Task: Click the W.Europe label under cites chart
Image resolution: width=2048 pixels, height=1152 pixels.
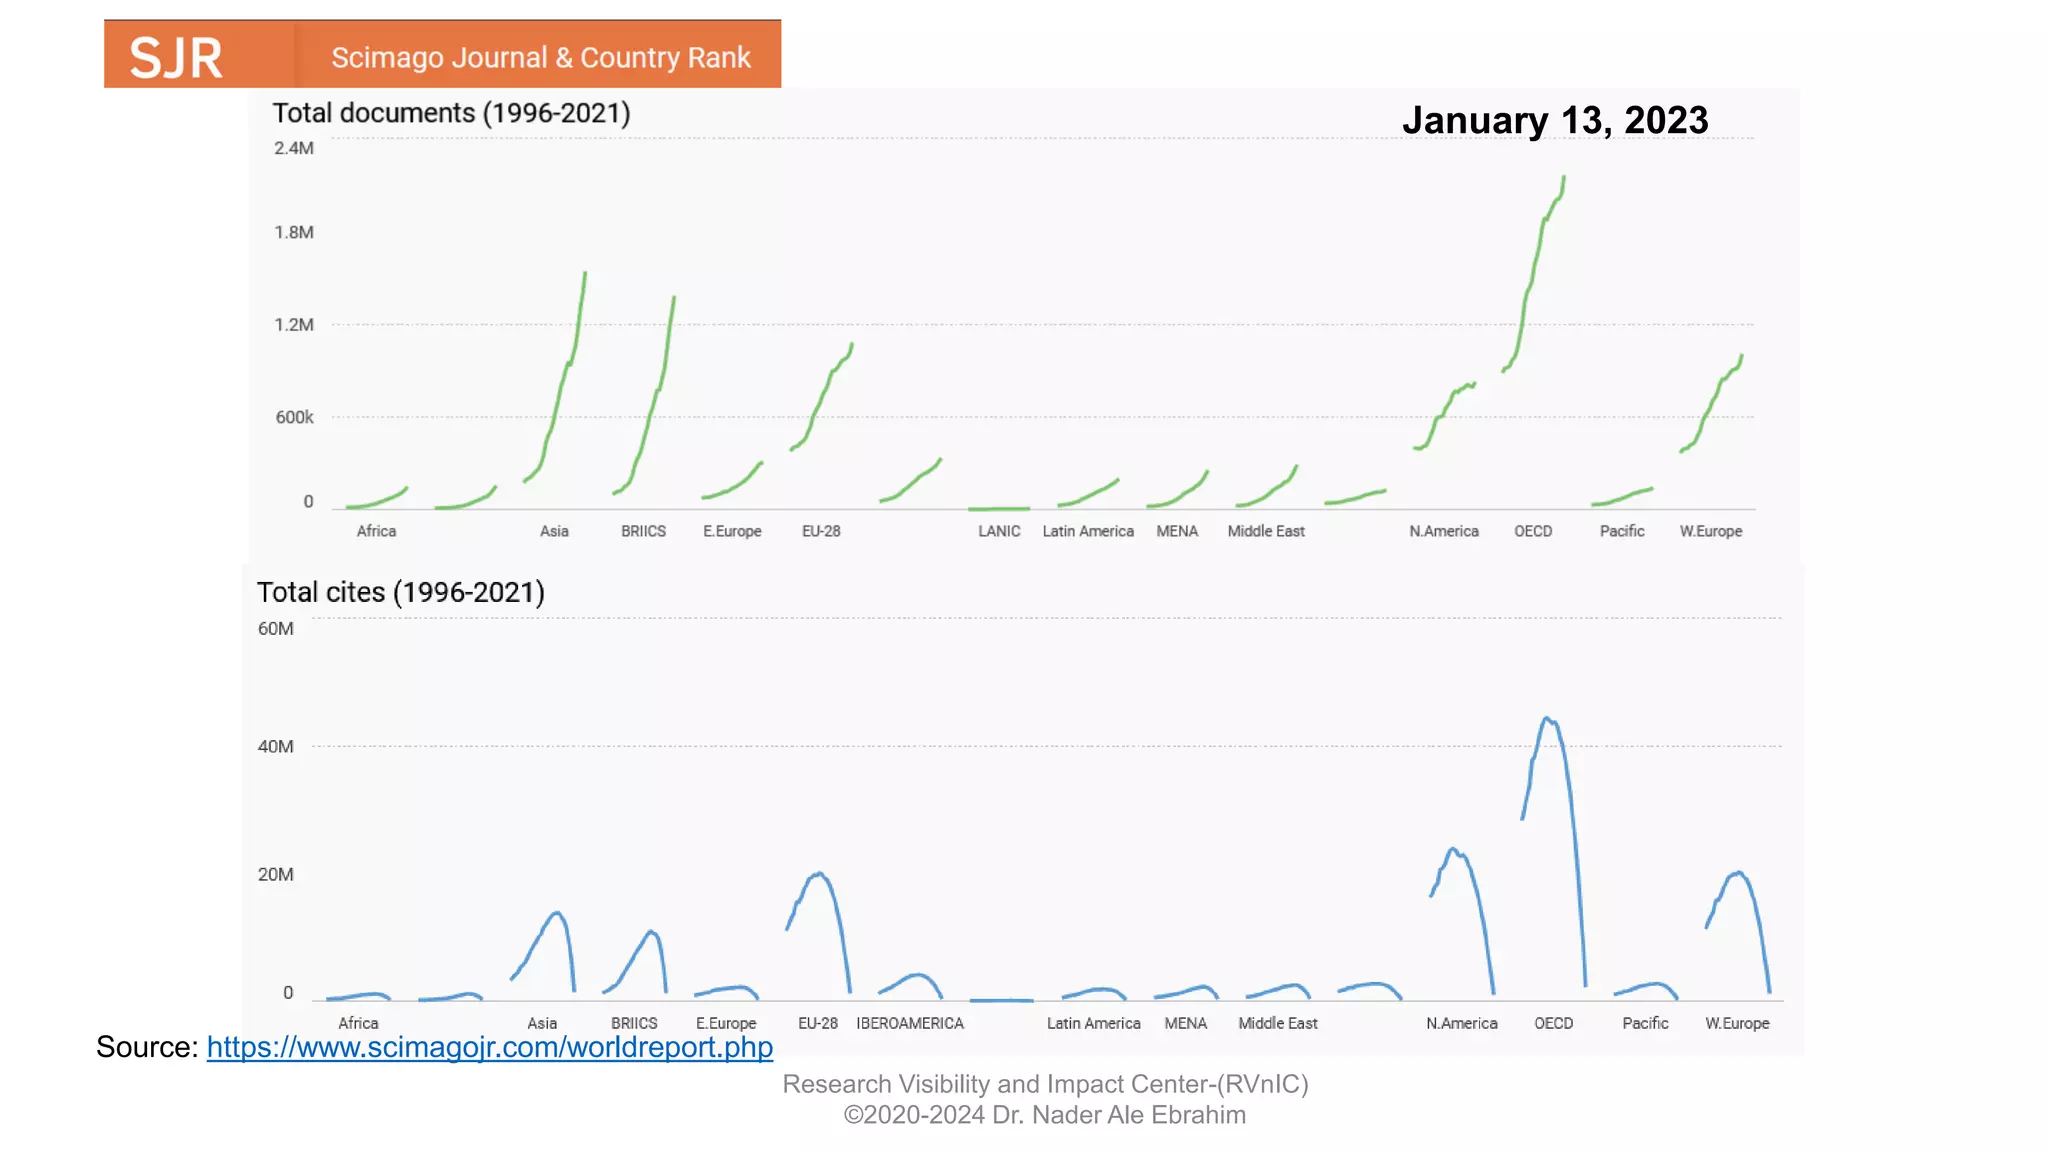Action: 1737,1023
